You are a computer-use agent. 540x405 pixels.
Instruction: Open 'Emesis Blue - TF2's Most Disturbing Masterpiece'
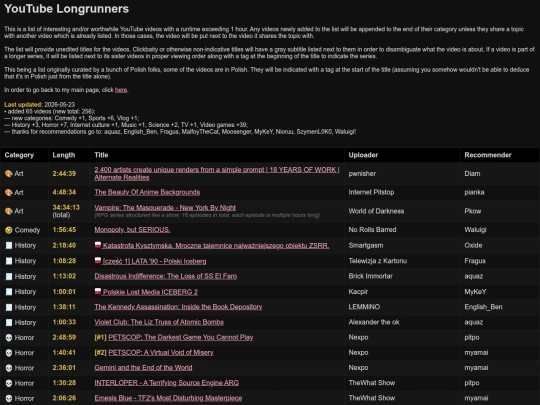(168, 398)
